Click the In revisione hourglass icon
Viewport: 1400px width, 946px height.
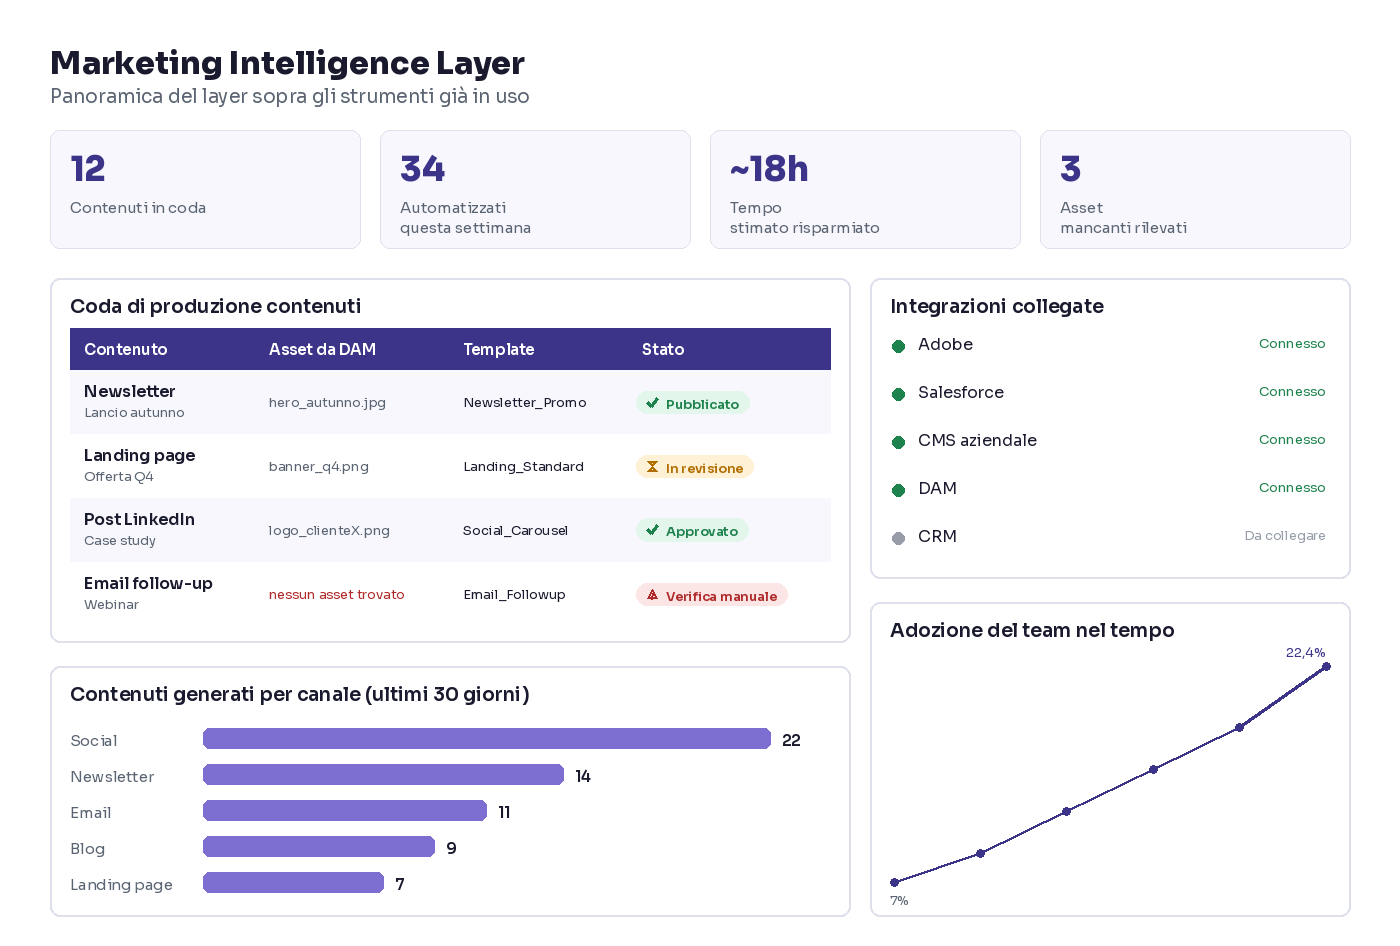pyautogui.click(x=652, y=467)
